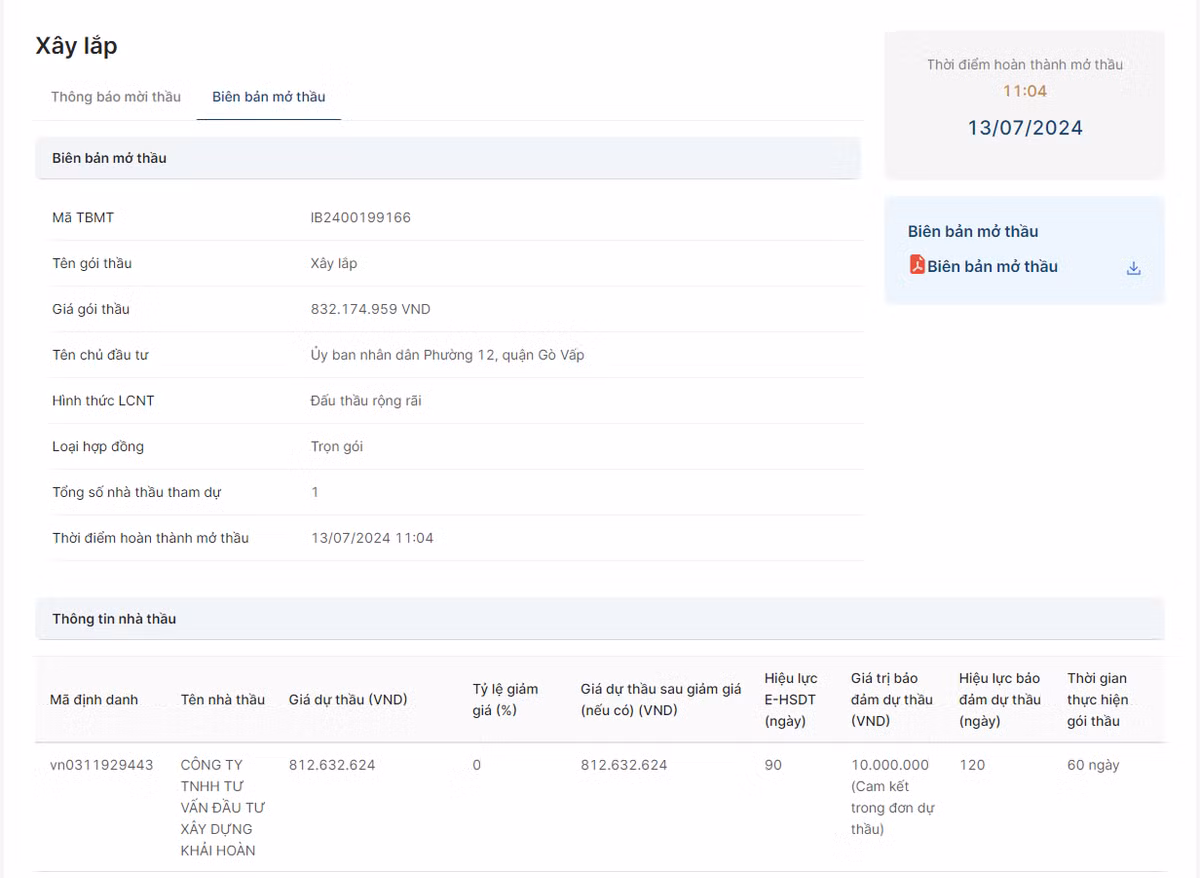The width and height of the screenshot is (1200, 878).
Task: Click the Giá dự thầu (VND) column header
Action: point(348,700)
